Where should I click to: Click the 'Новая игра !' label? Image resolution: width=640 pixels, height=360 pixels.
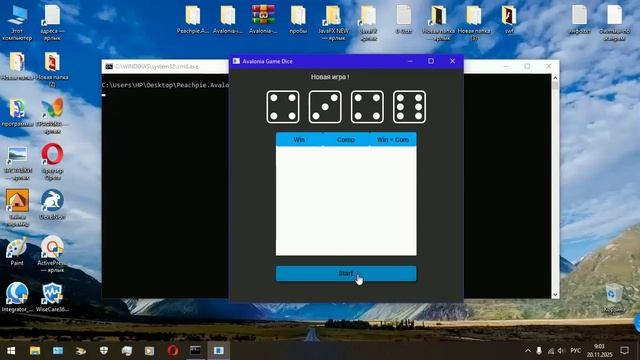click(330, 77)
